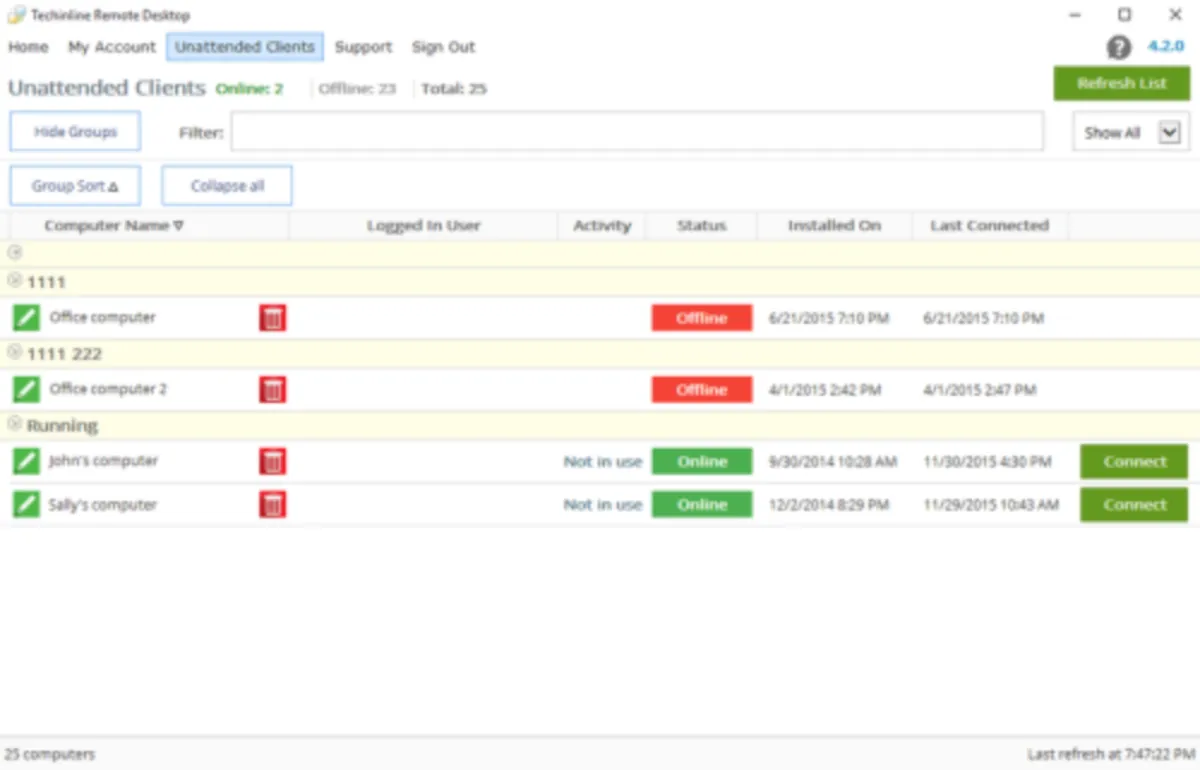This screenshot has width=1200, height=770.
Task: Delete Office computer using trash icon
Action: coord(273,318)
